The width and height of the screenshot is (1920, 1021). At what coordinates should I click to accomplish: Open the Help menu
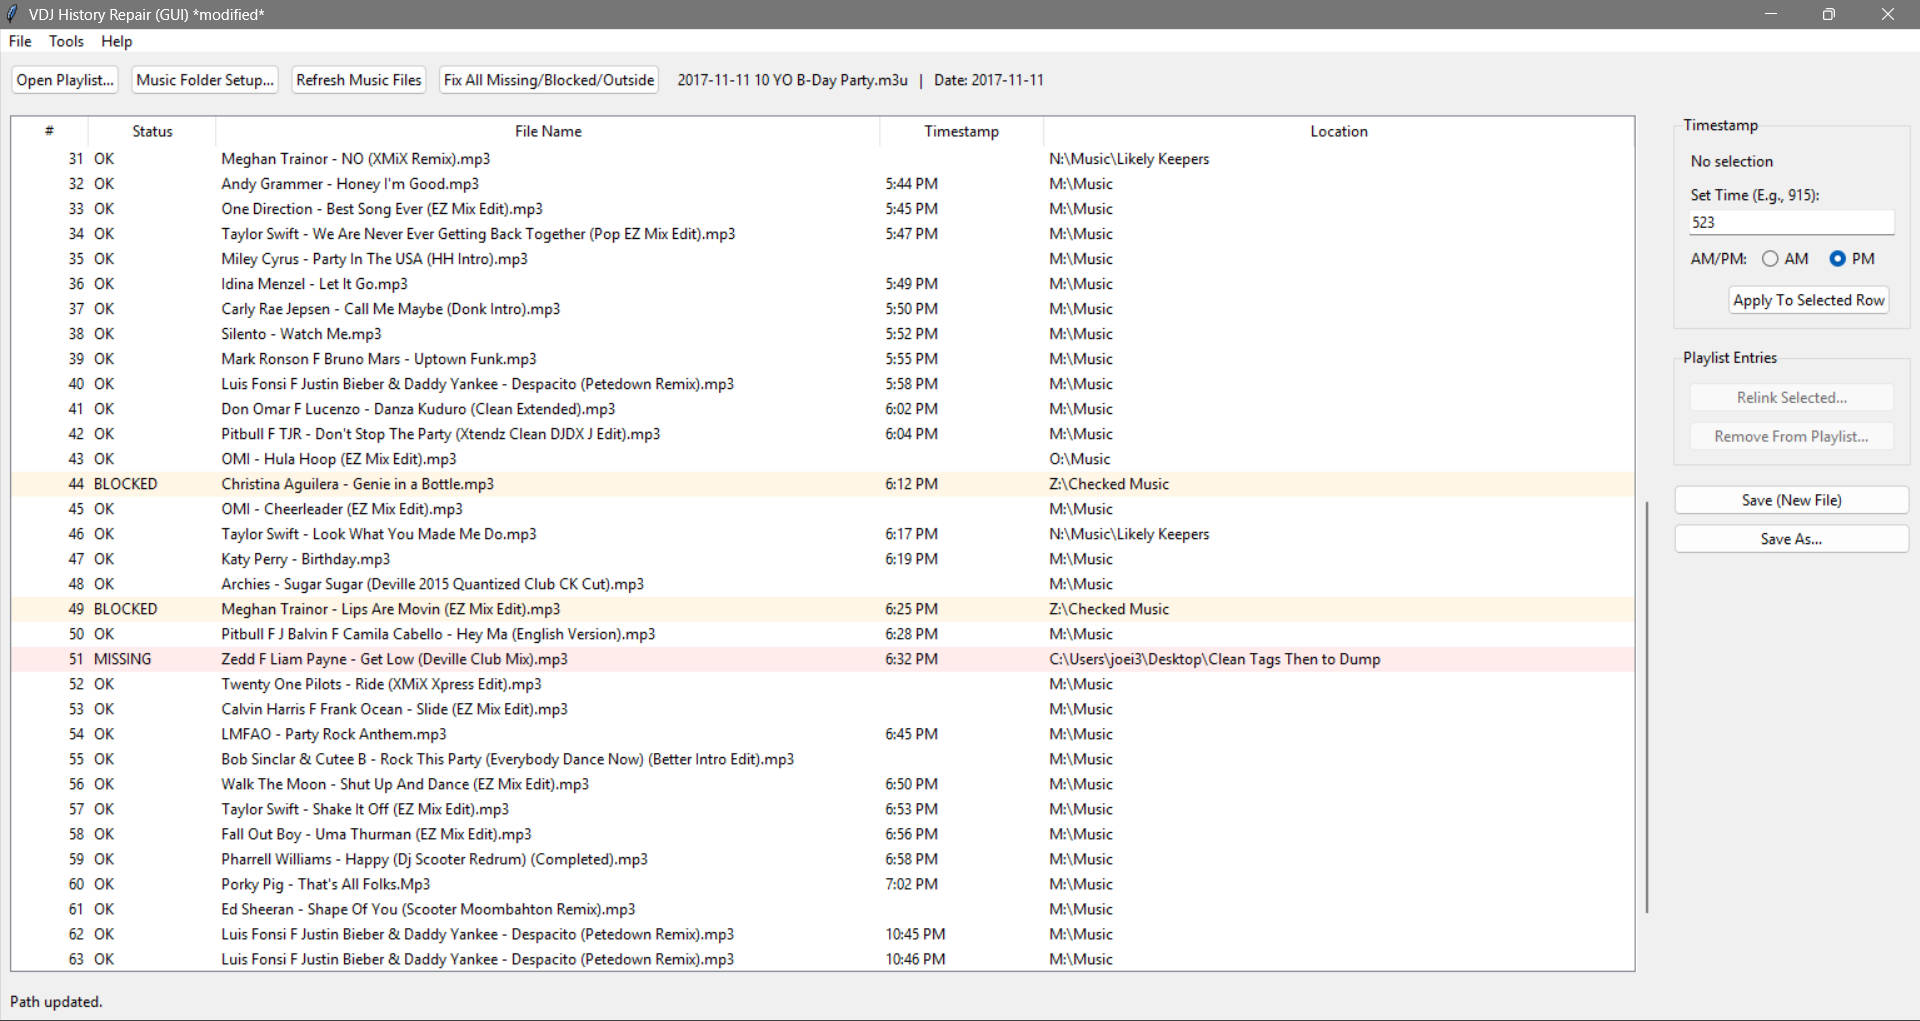click(x=116, y=41)
